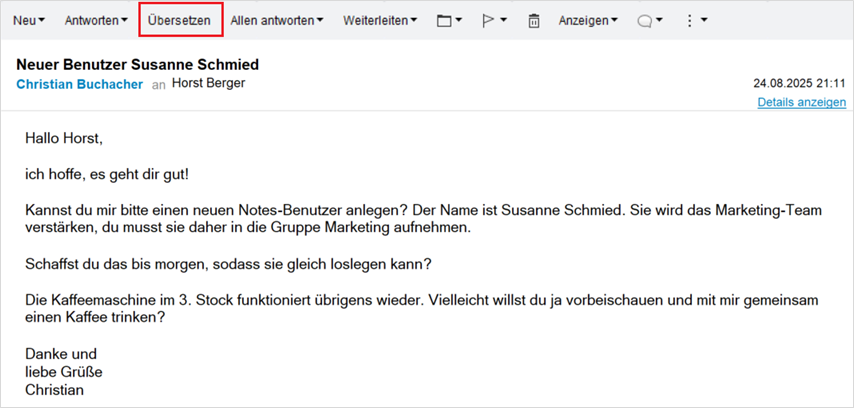The width and height of the screenshot is (854, 408).
Task: Open the three-dot more actions icon
Action: [689, 21]
